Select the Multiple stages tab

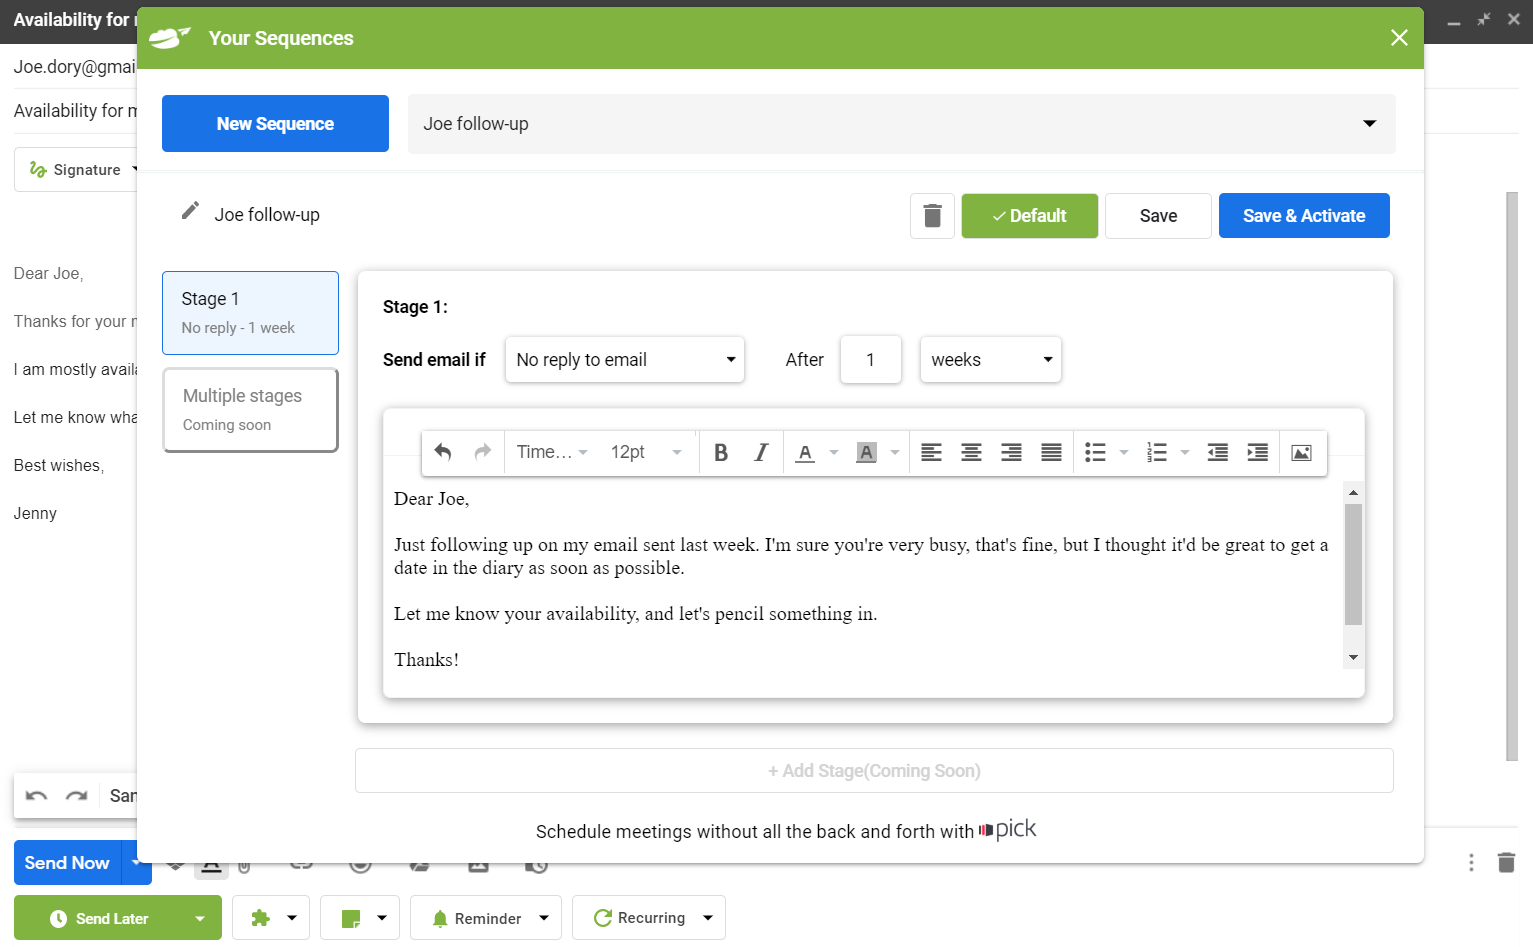coord(250,410)
